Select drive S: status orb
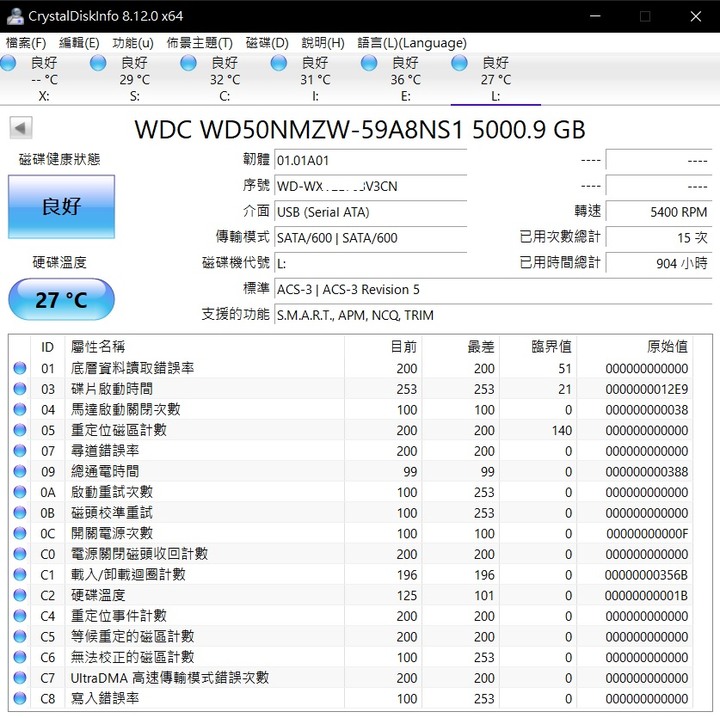Screen dimensions: 720x718 coord(98,63)
